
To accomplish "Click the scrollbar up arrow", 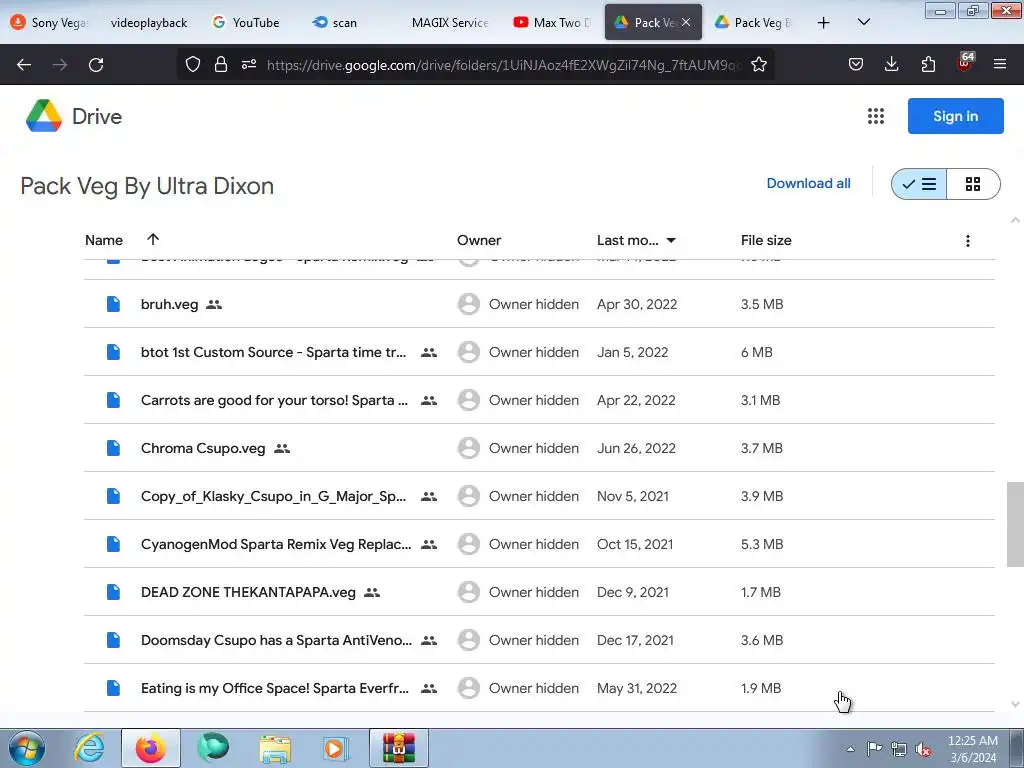I will click(1015, 220).
